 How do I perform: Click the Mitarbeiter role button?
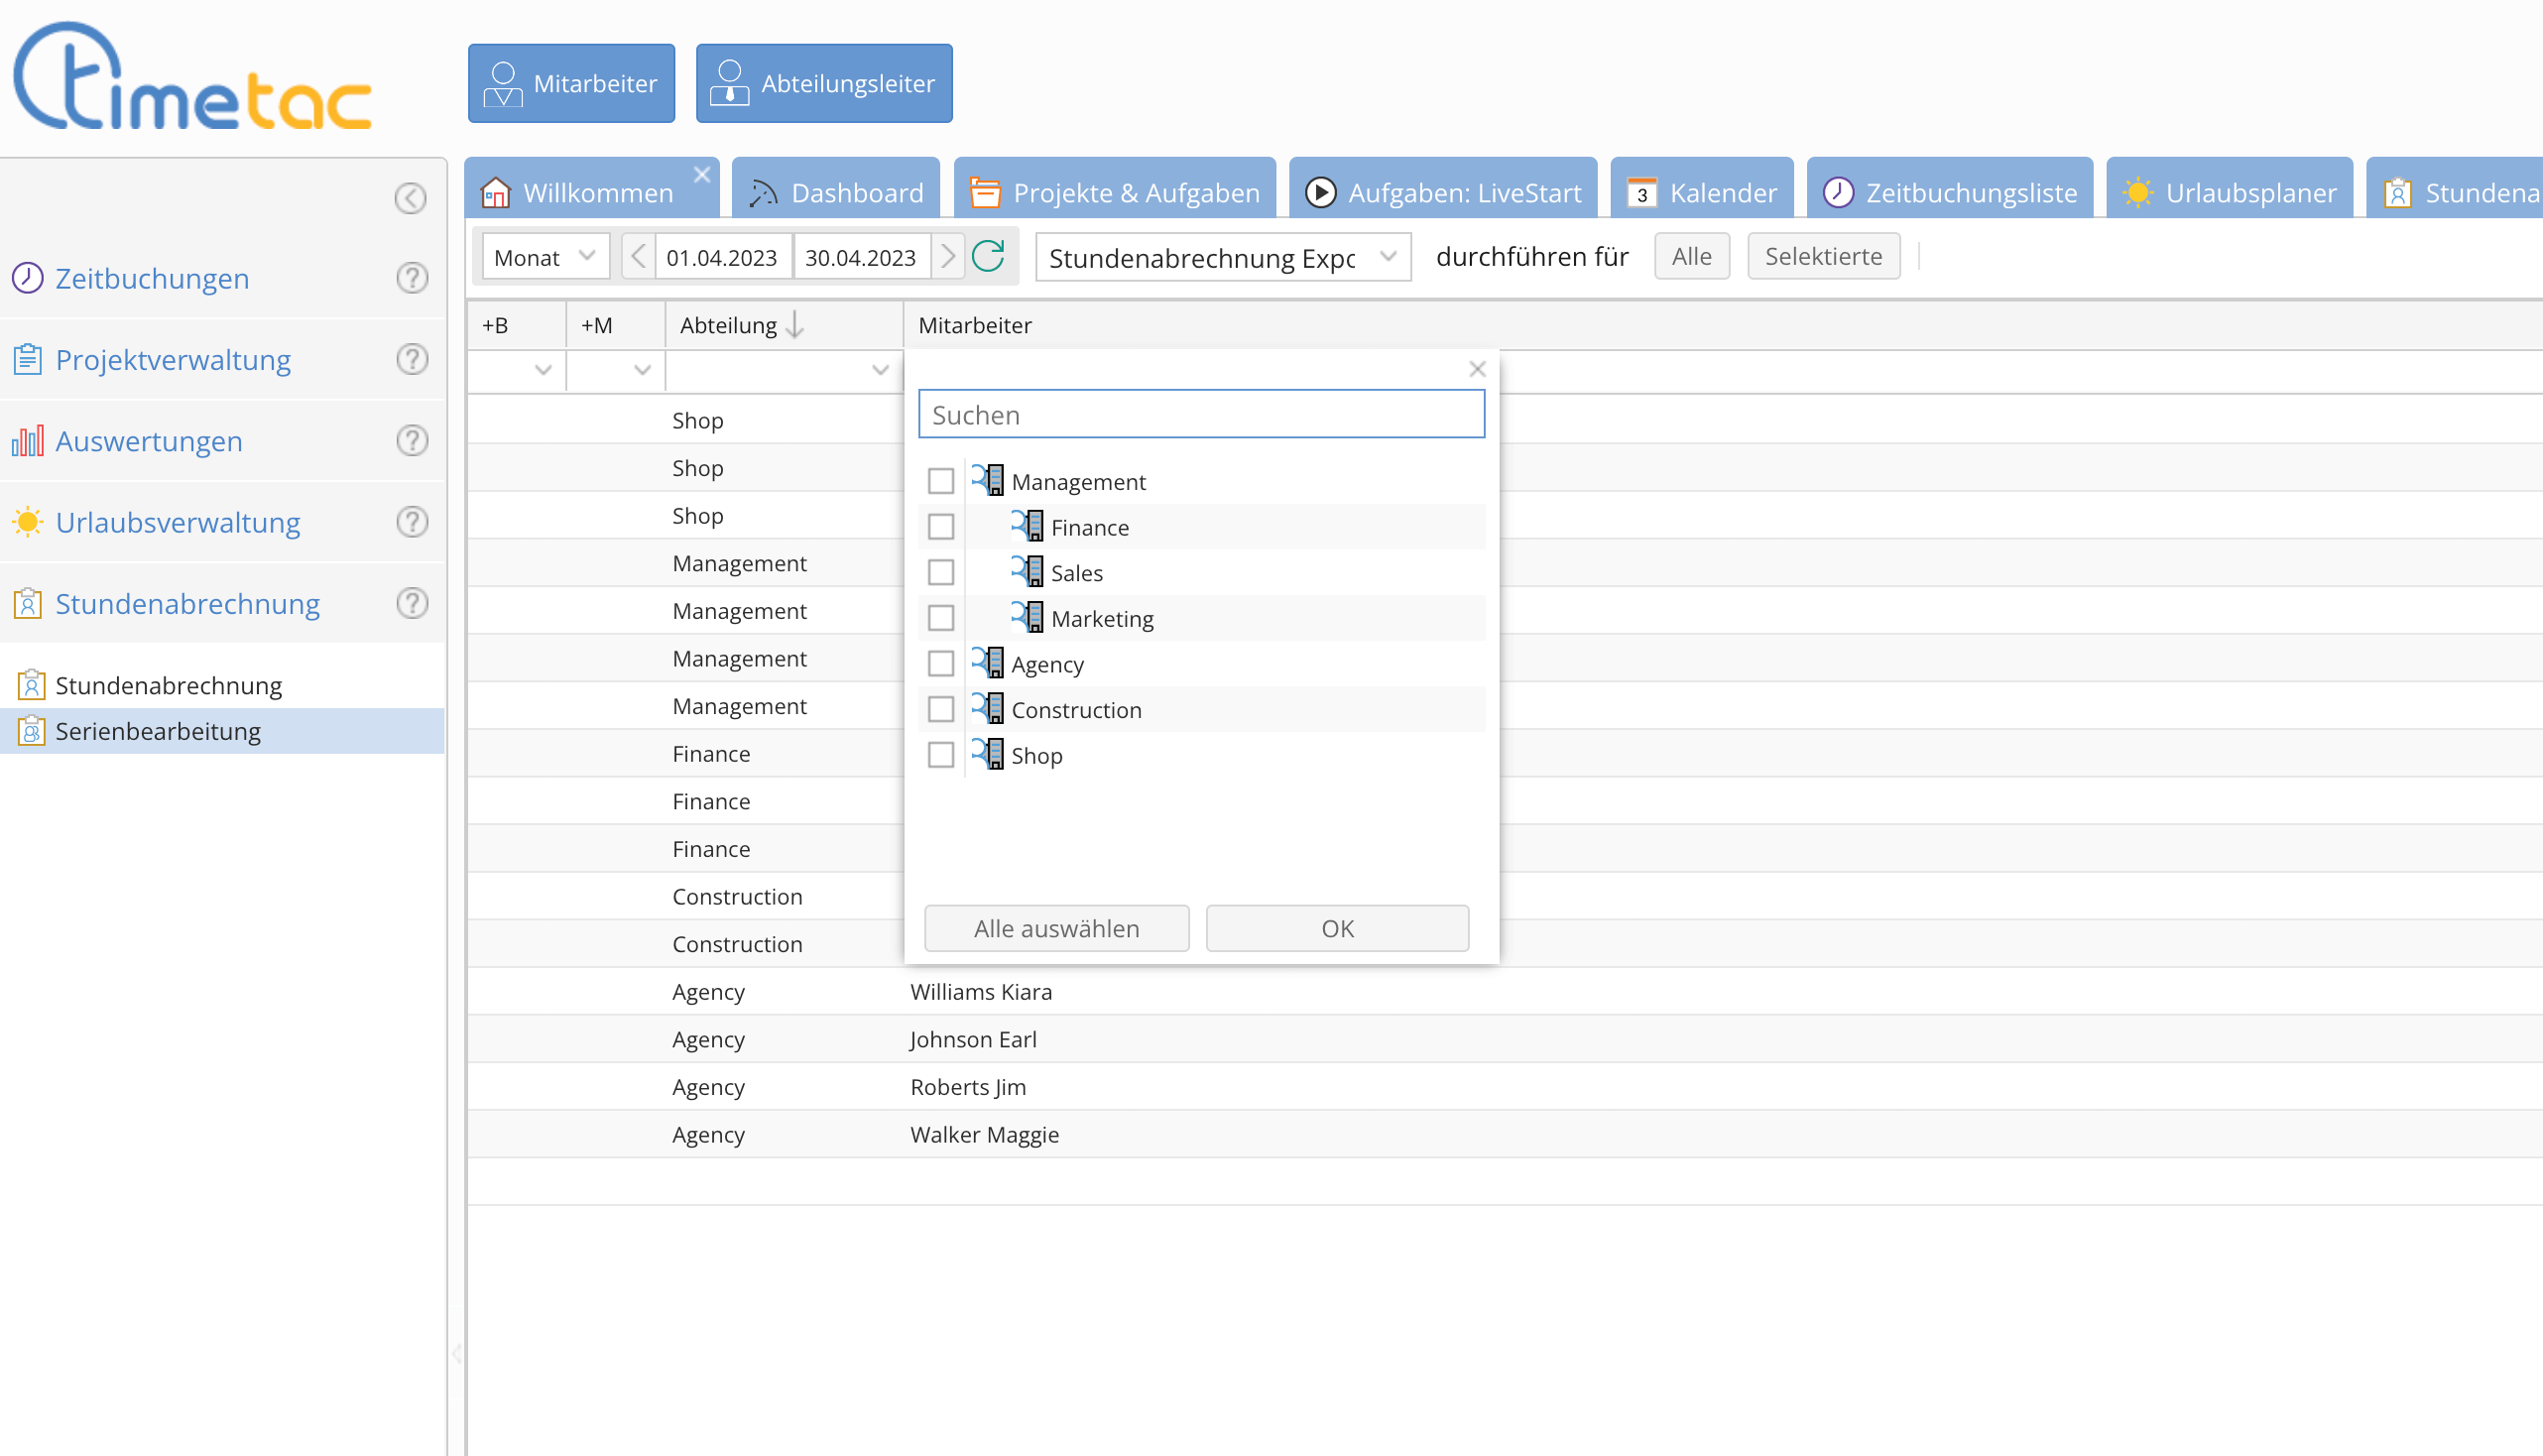(x=571, y=83)
